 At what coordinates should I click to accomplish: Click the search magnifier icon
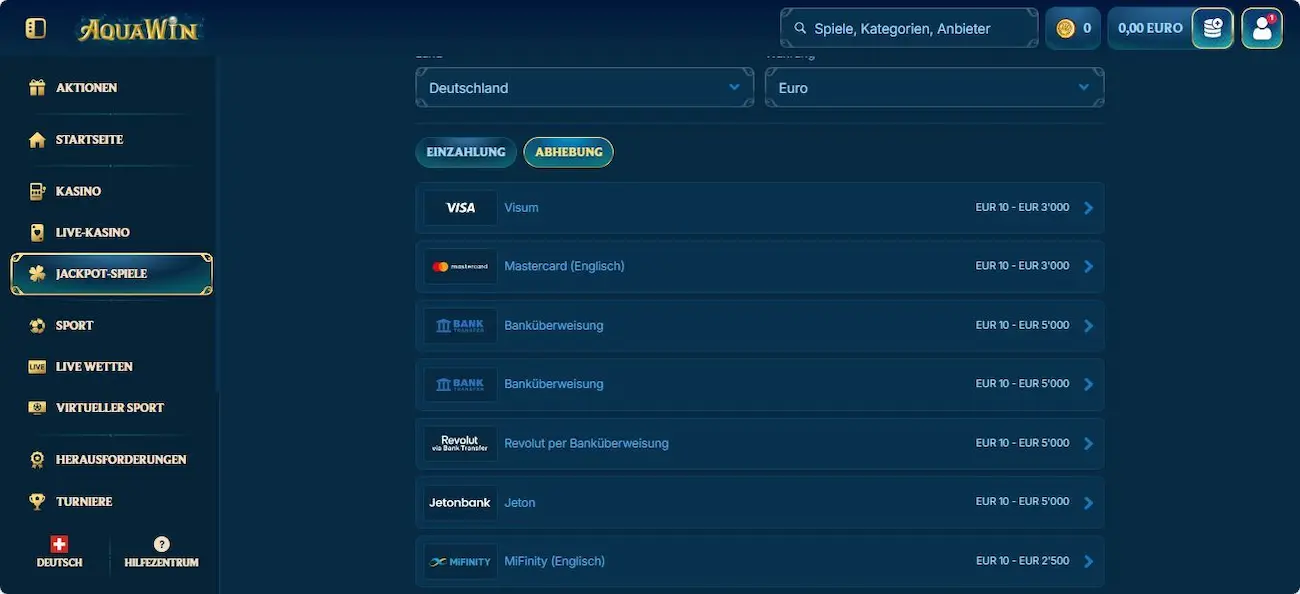tap(800, 29)
